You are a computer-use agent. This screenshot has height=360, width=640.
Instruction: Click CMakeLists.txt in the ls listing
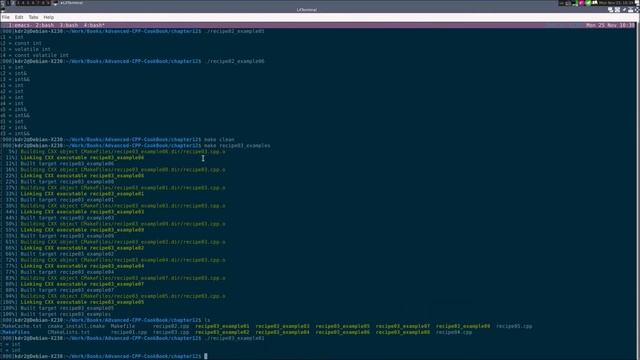69,333
